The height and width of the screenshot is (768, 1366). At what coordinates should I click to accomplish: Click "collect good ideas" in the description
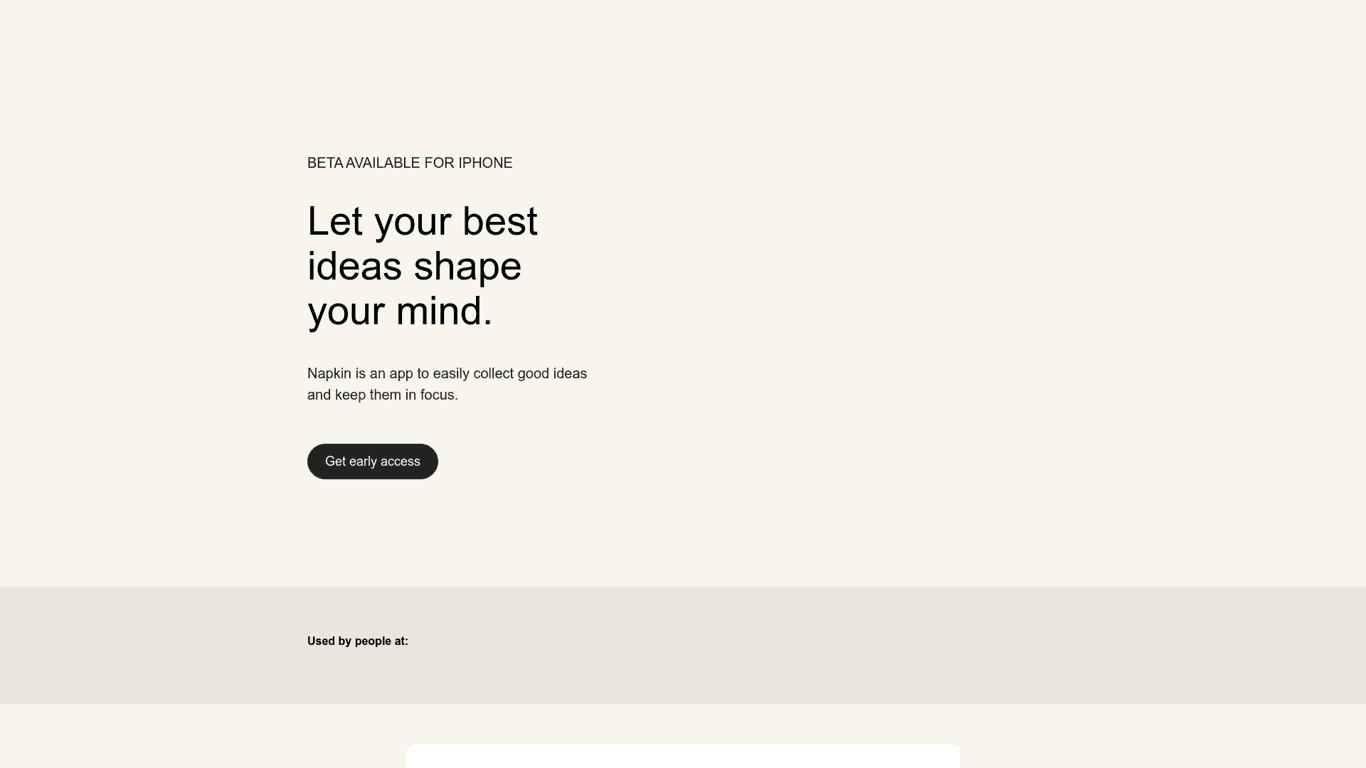coord(530,374)
